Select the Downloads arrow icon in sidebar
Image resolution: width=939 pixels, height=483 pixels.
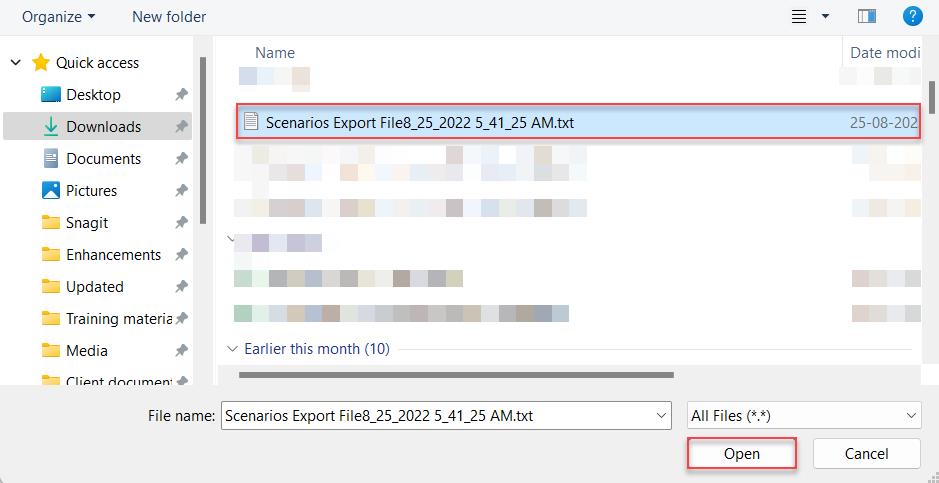coord(52,126)
